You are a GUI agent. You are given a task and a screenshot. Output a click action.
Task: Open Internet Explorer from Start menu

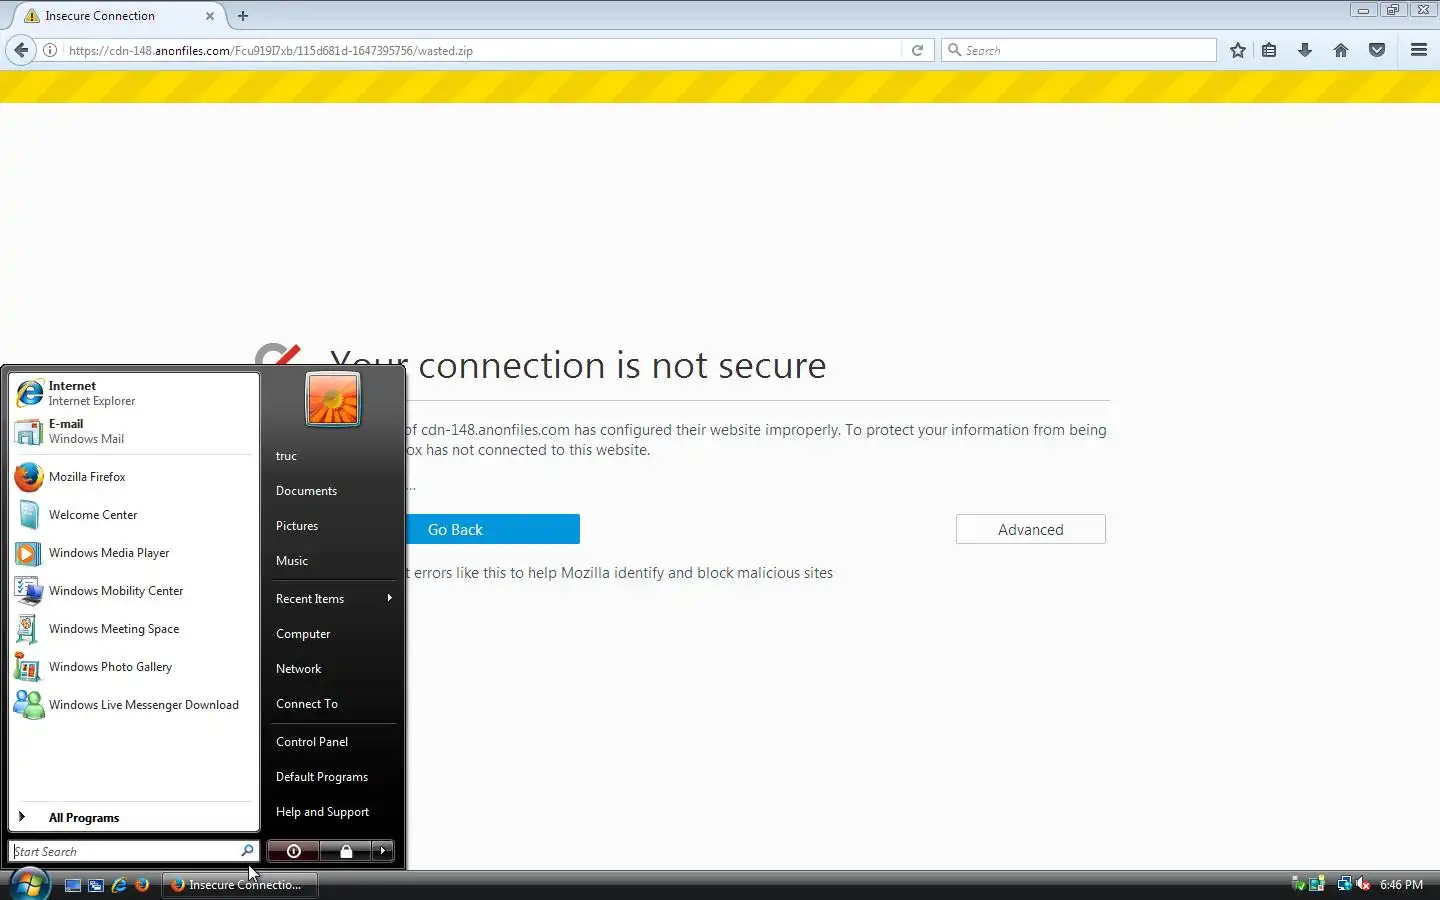click(x=134, y=393)
